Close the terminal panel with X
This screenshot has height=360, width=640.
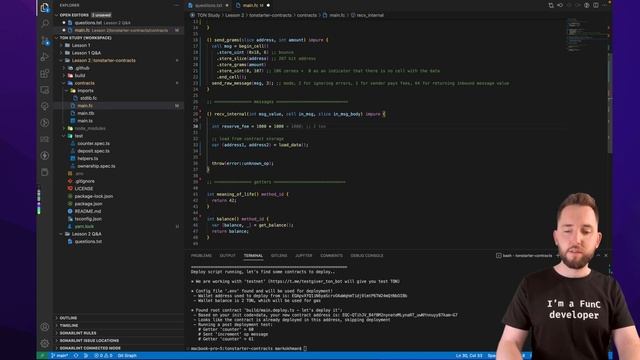606,256
